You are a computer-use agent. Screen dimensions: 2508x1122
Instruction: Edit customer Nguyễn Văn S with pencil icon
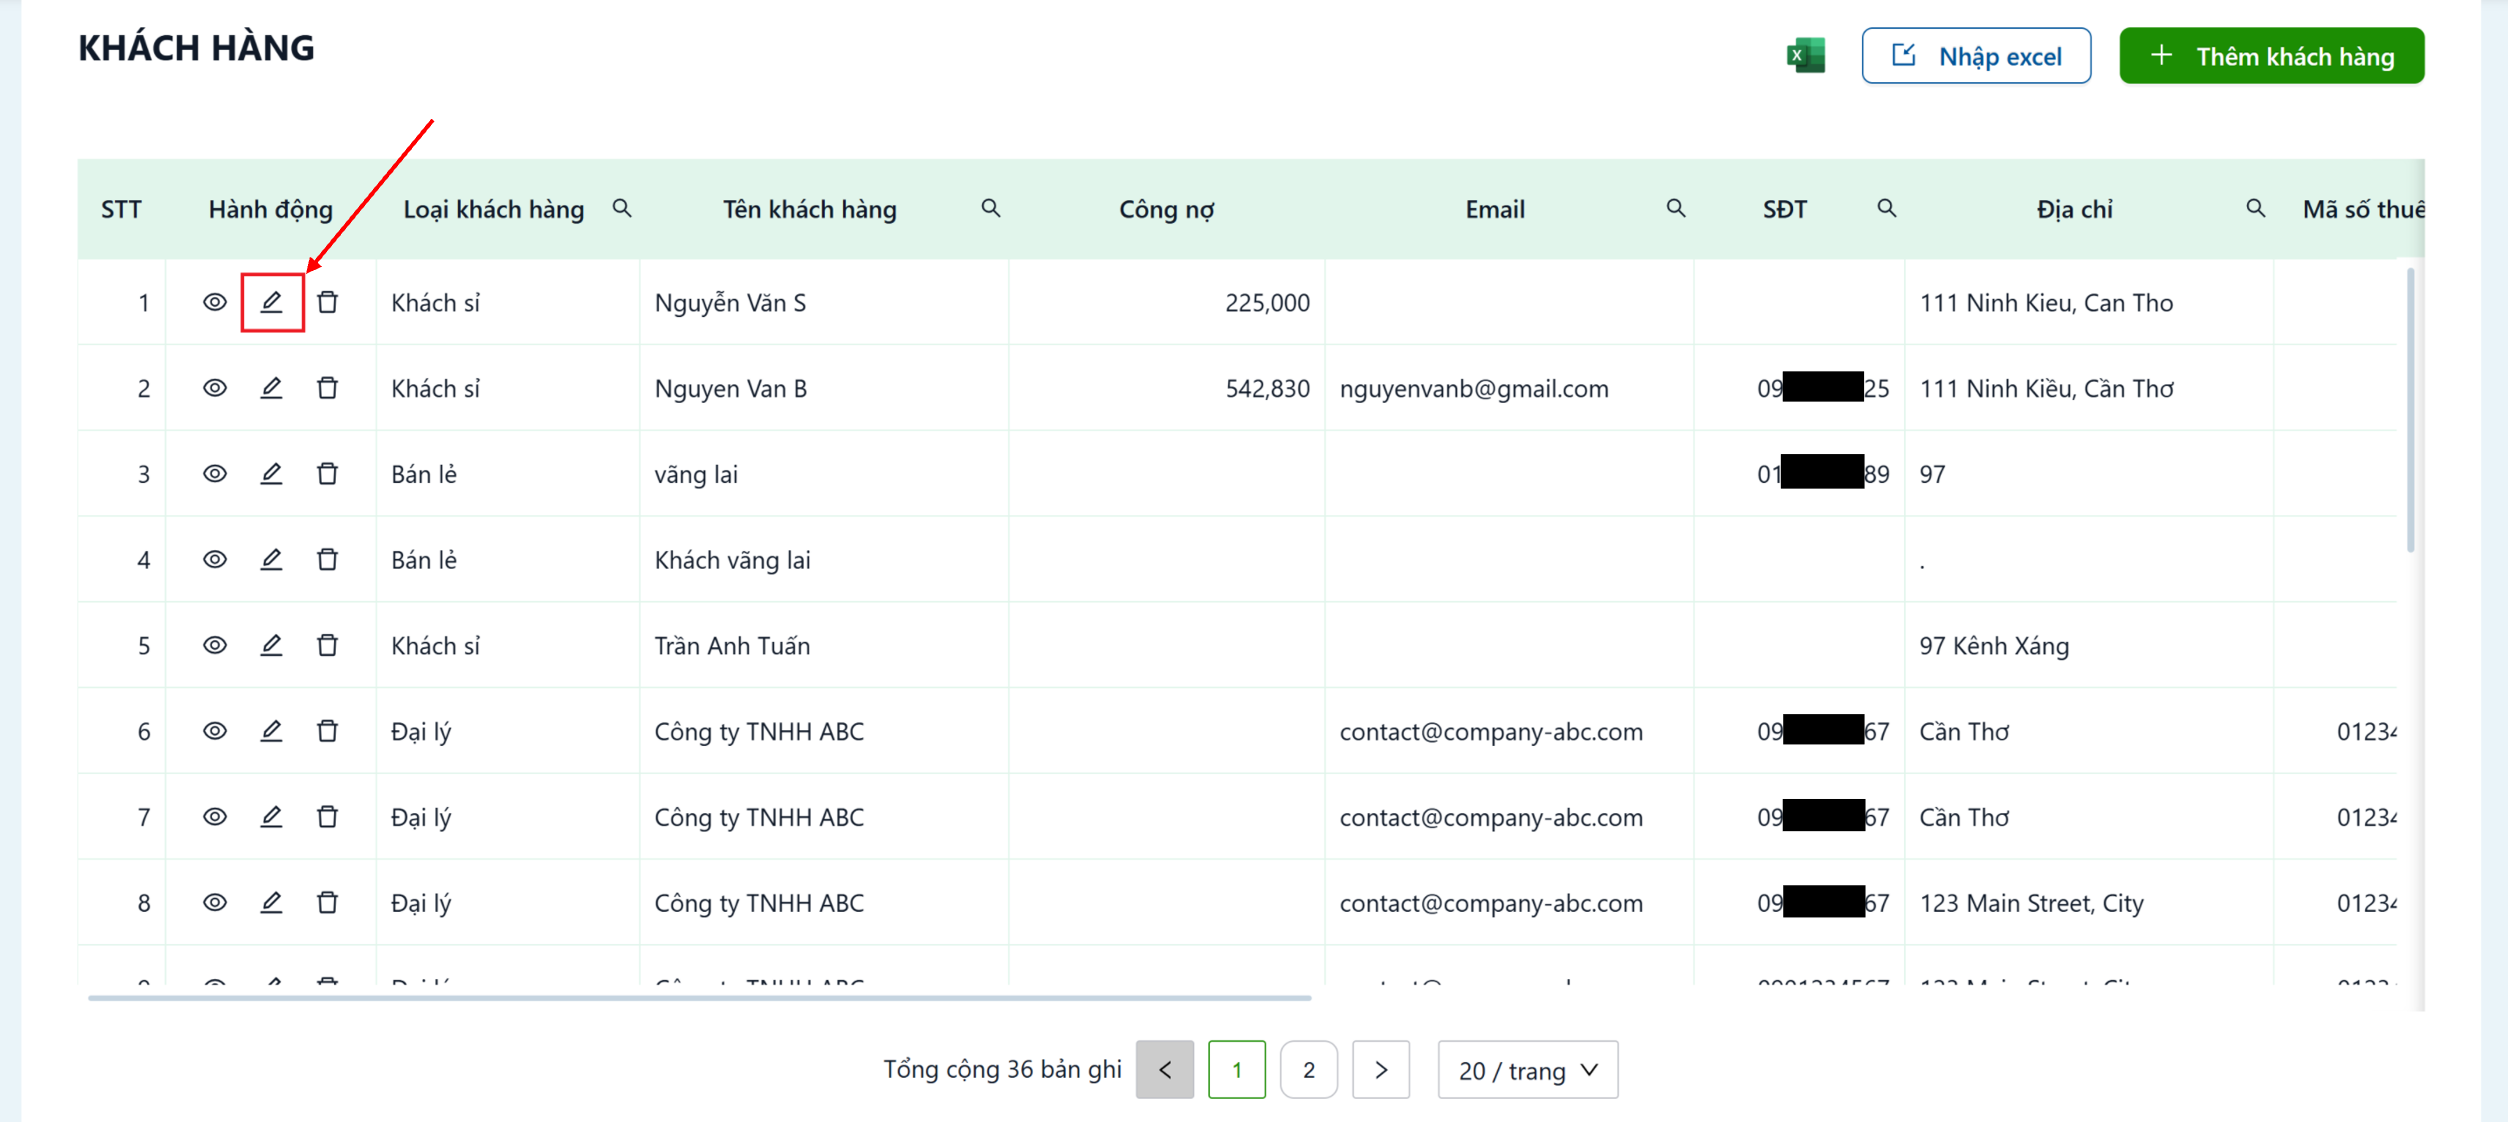coord(271,302)
